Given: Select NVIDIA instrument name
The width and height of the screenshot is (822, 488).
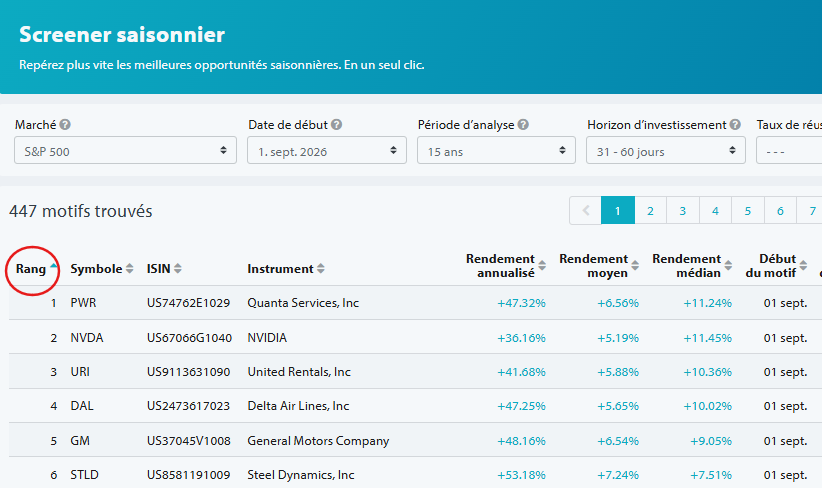Looking at the screenshot, I should [267, 338].
